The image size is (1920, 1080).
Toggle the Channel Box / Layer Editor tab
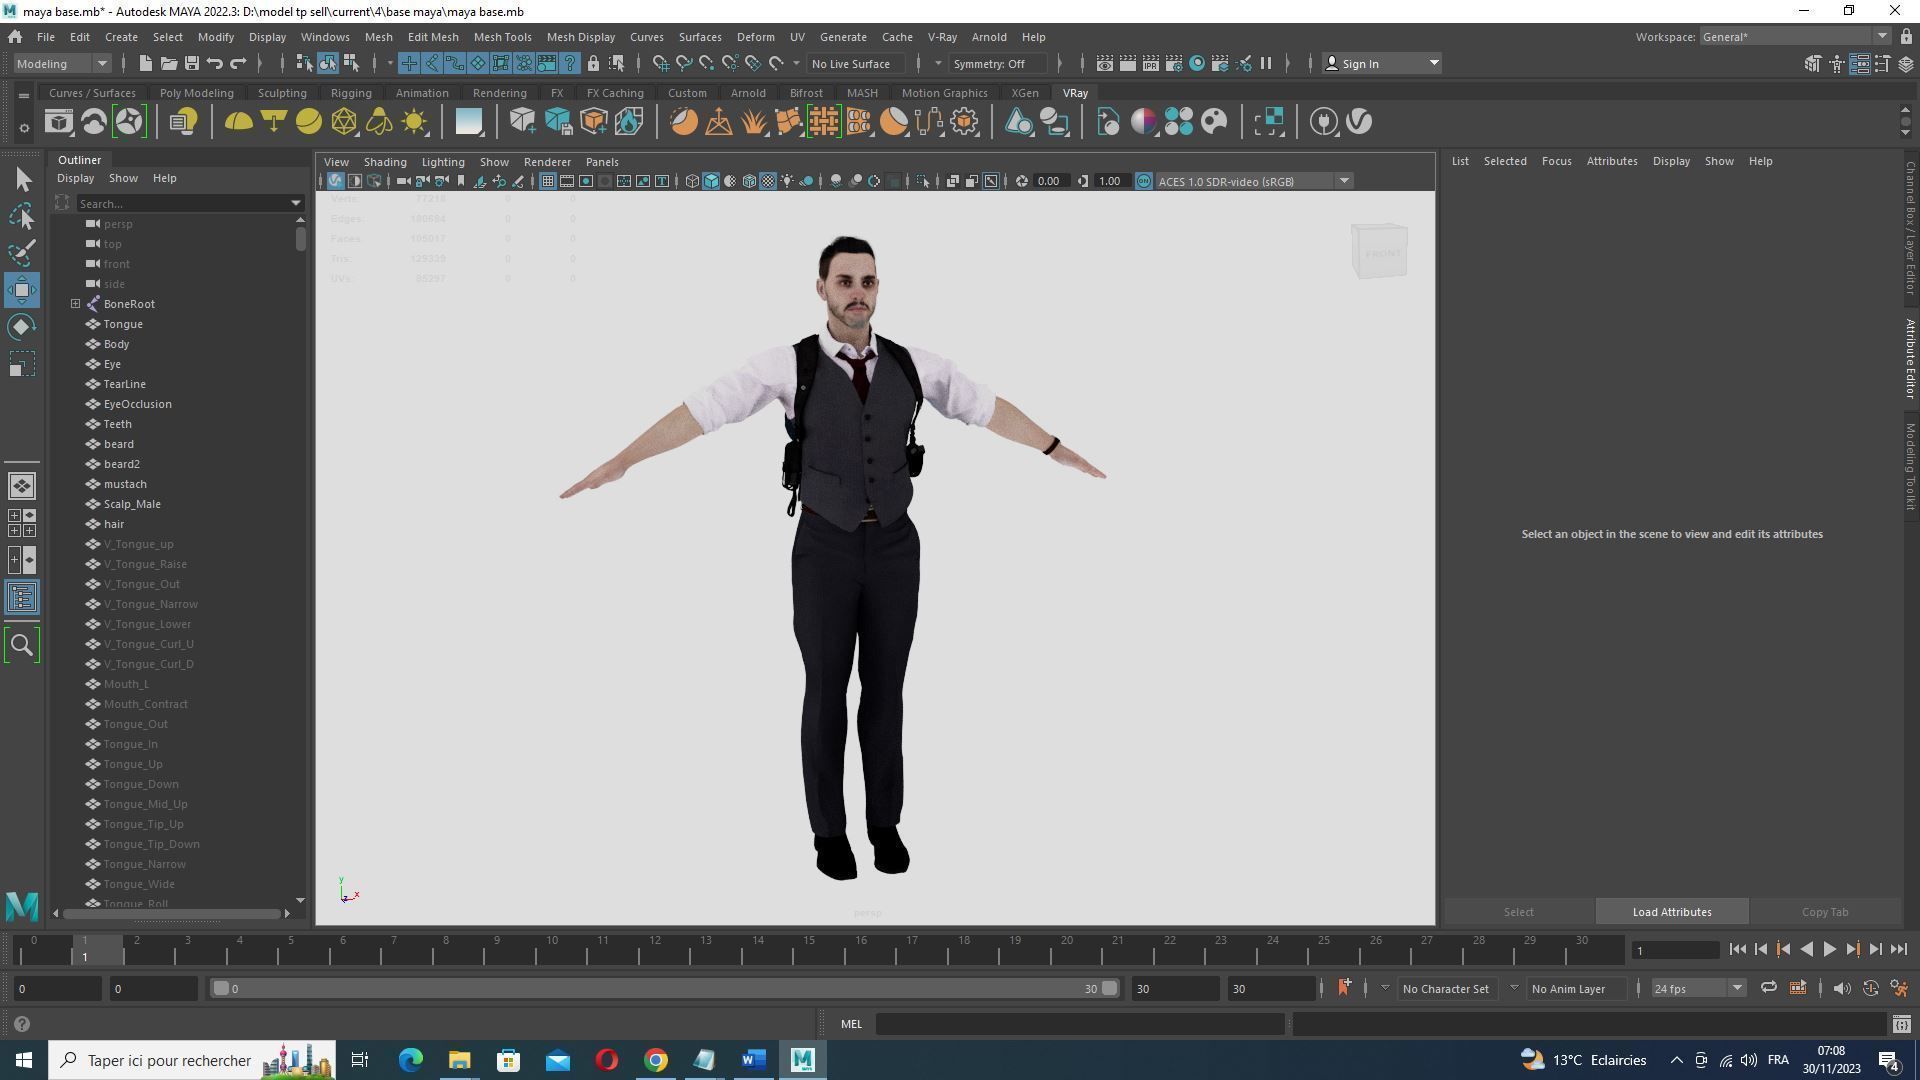(x=1910, y=228)
